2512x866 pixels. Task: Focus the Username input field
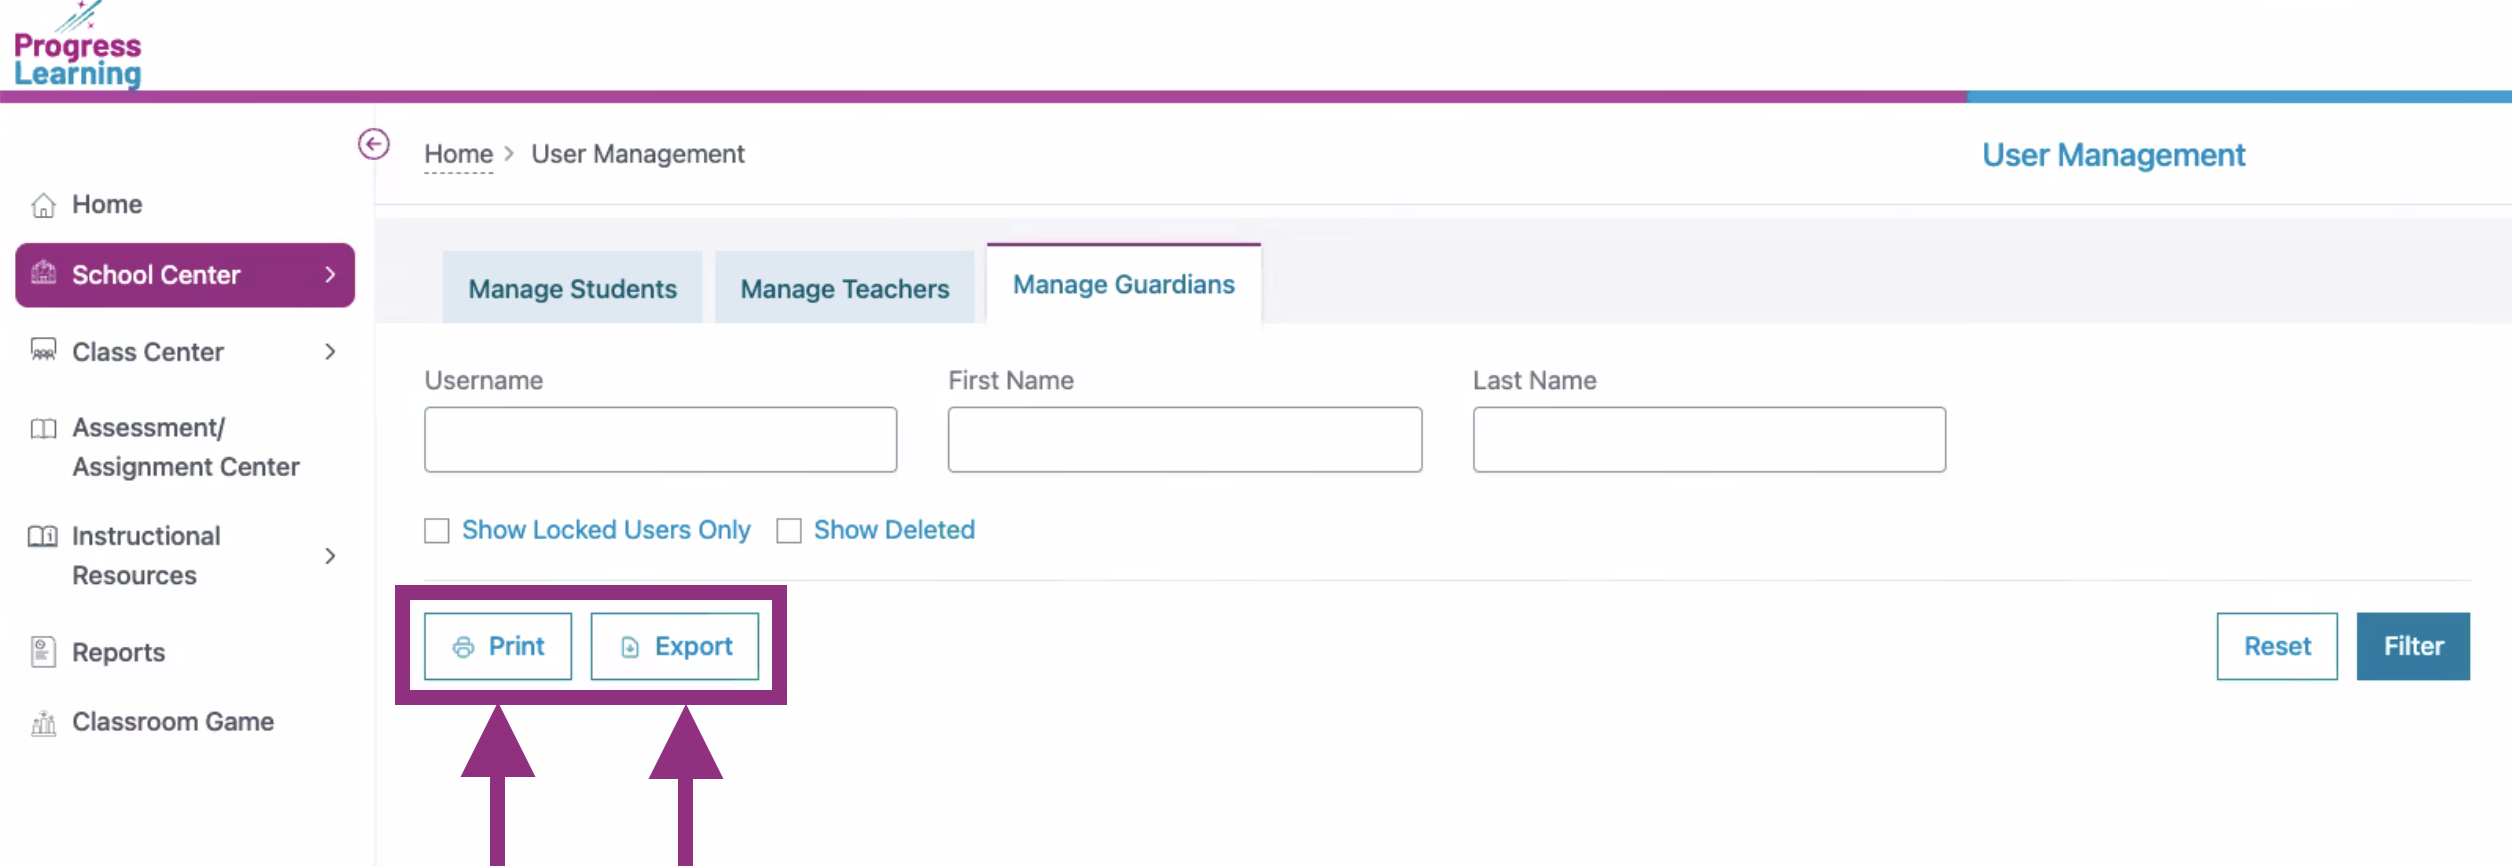[x=660, y=439]
